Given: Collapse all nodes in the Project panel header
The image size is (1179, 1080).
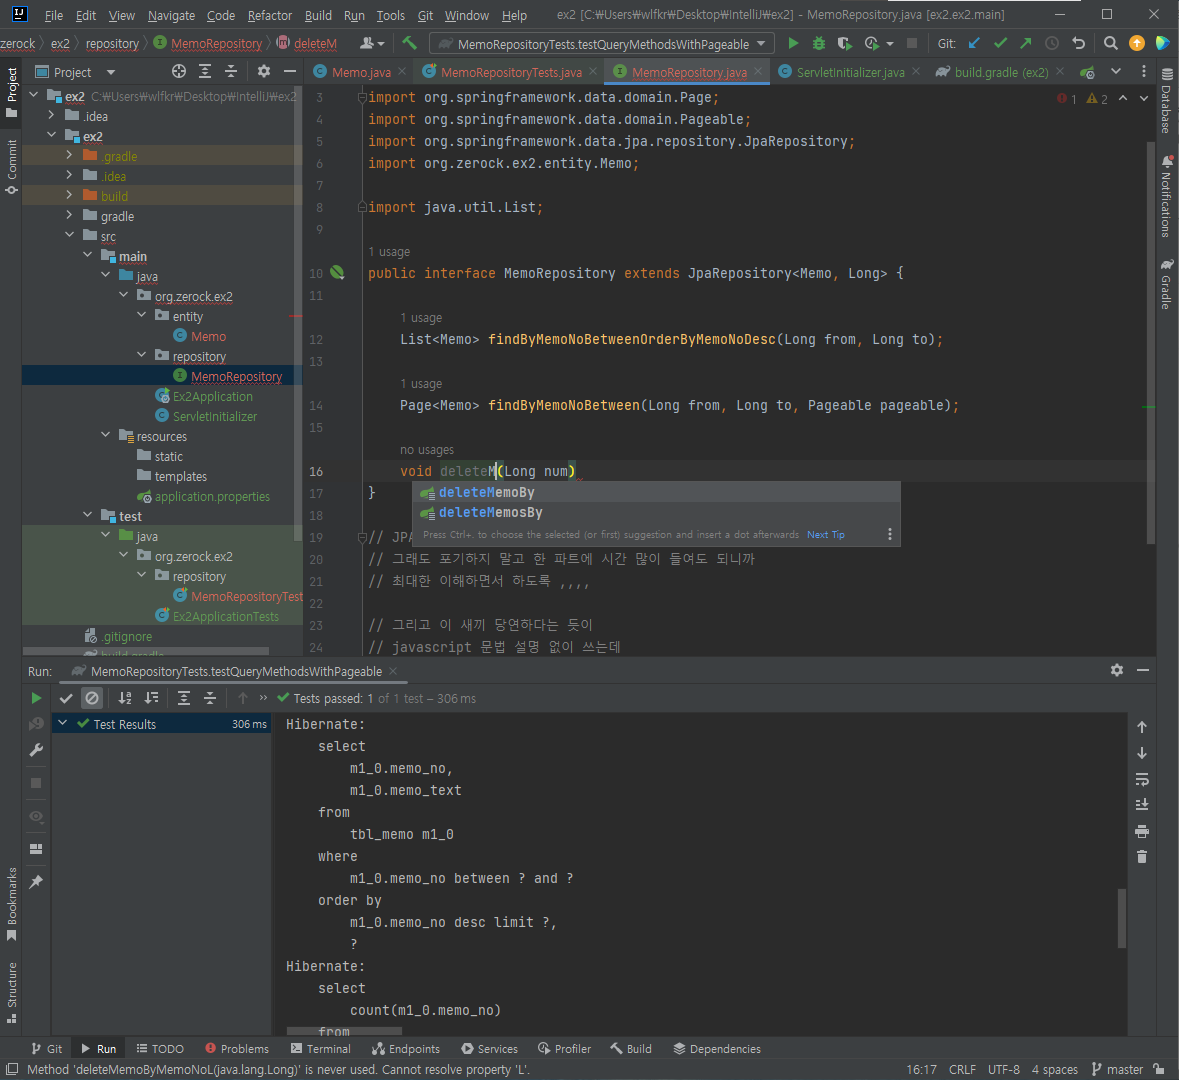Looking at the screenshot, I should click(231, 71).
